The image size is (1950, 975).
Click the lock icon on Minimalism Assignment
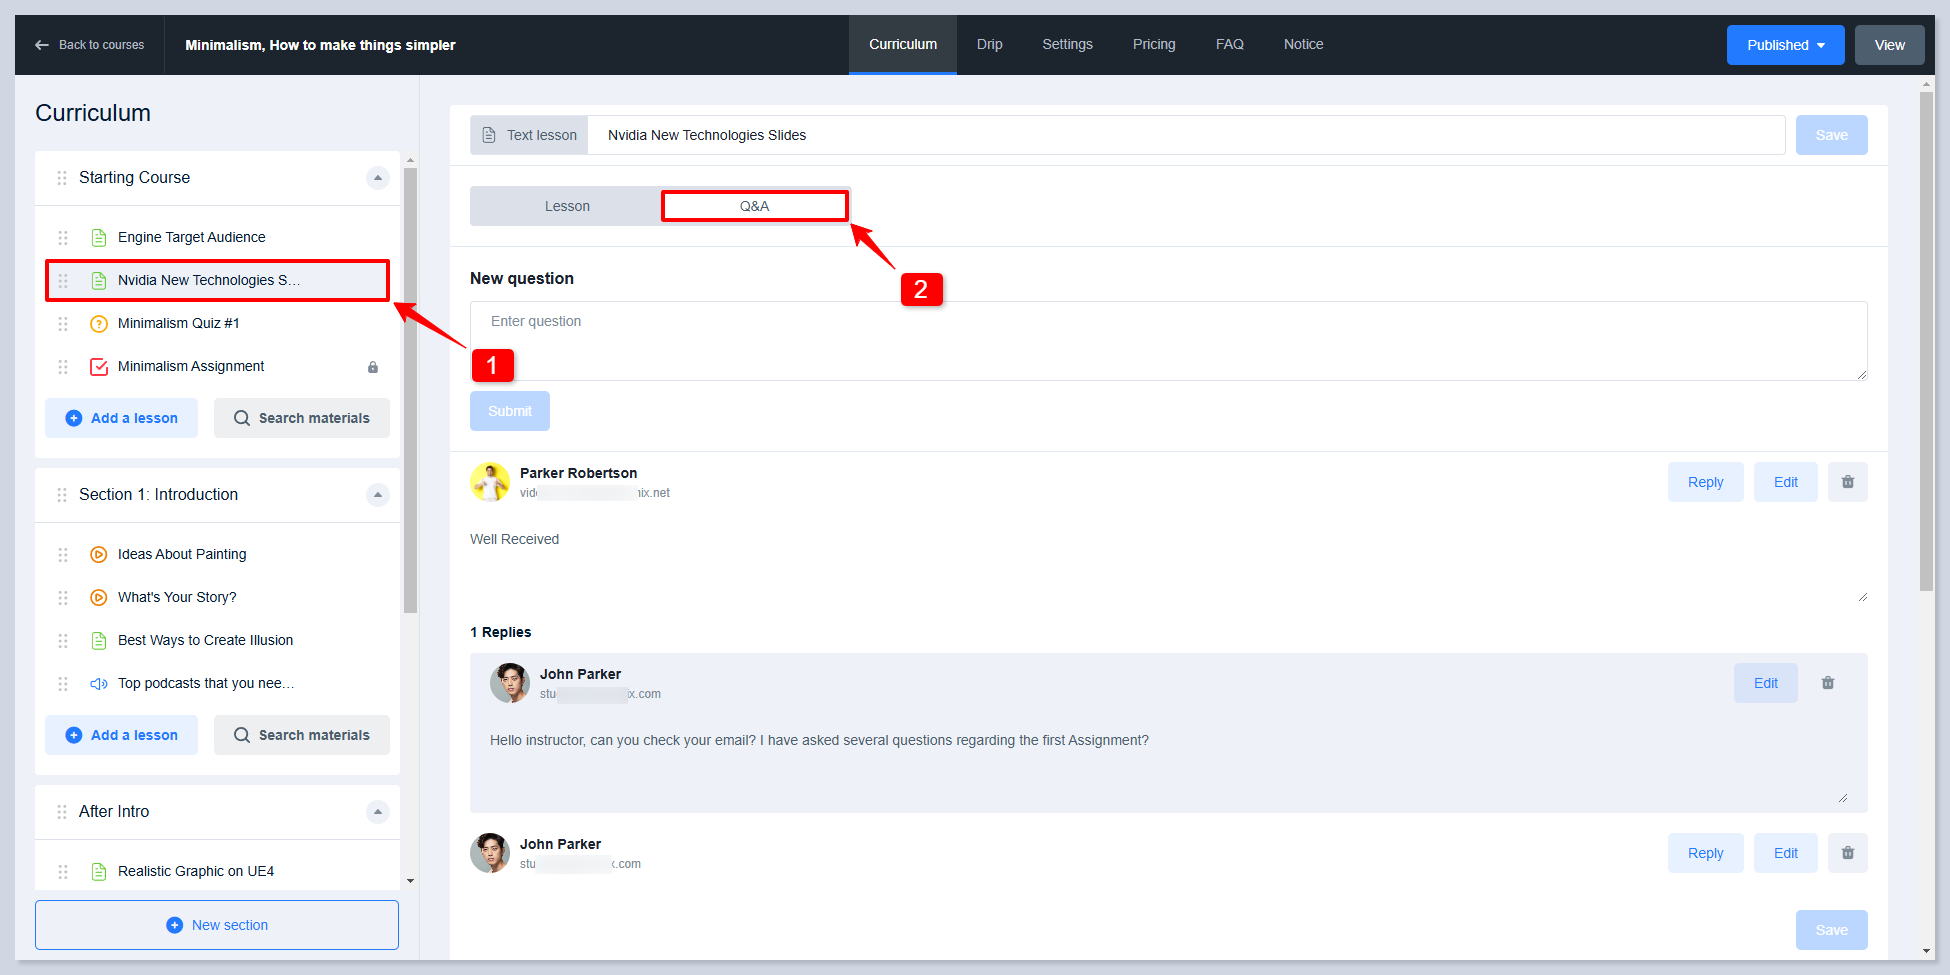coord(373,367)
